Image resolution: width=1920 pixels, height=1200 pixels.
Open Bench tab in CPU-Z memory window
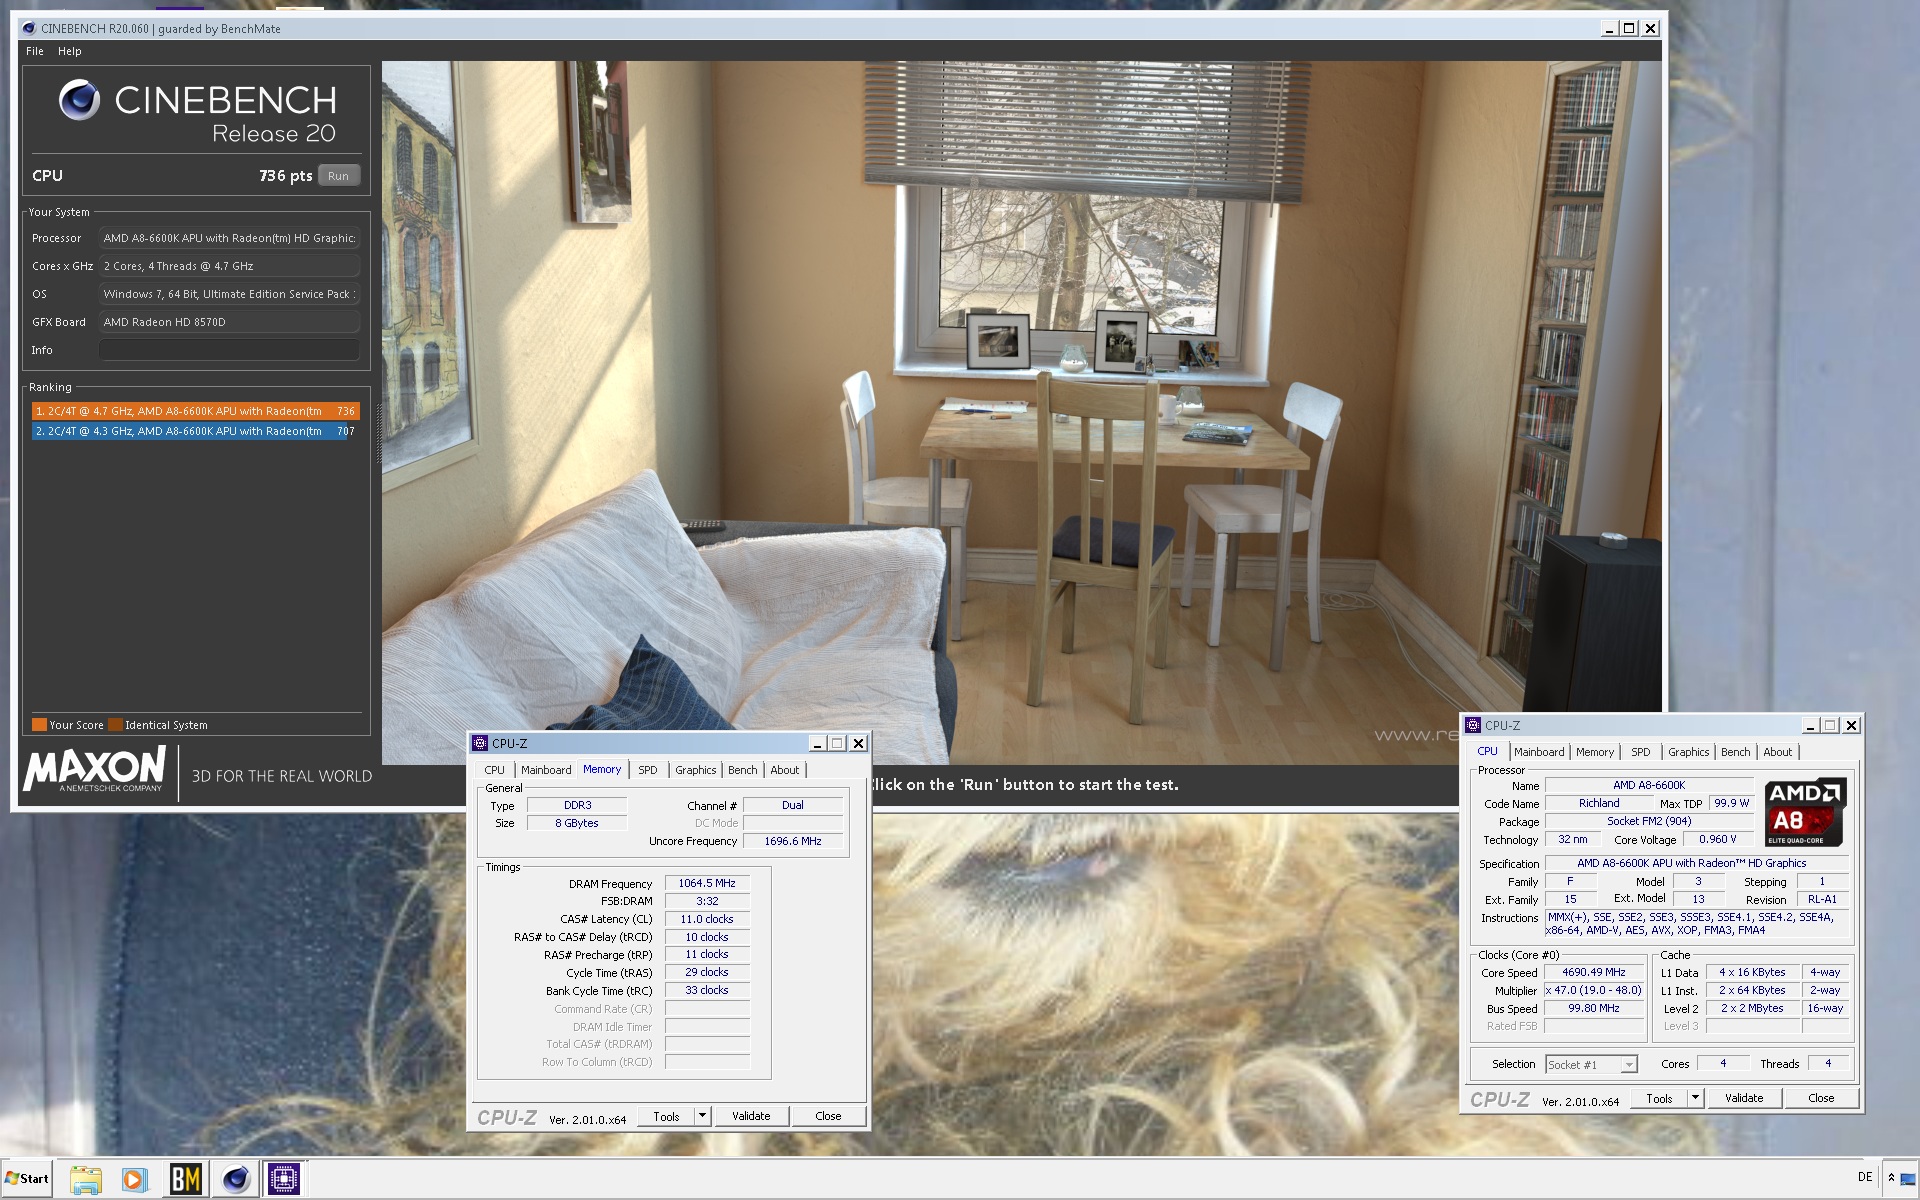point(742,770)
